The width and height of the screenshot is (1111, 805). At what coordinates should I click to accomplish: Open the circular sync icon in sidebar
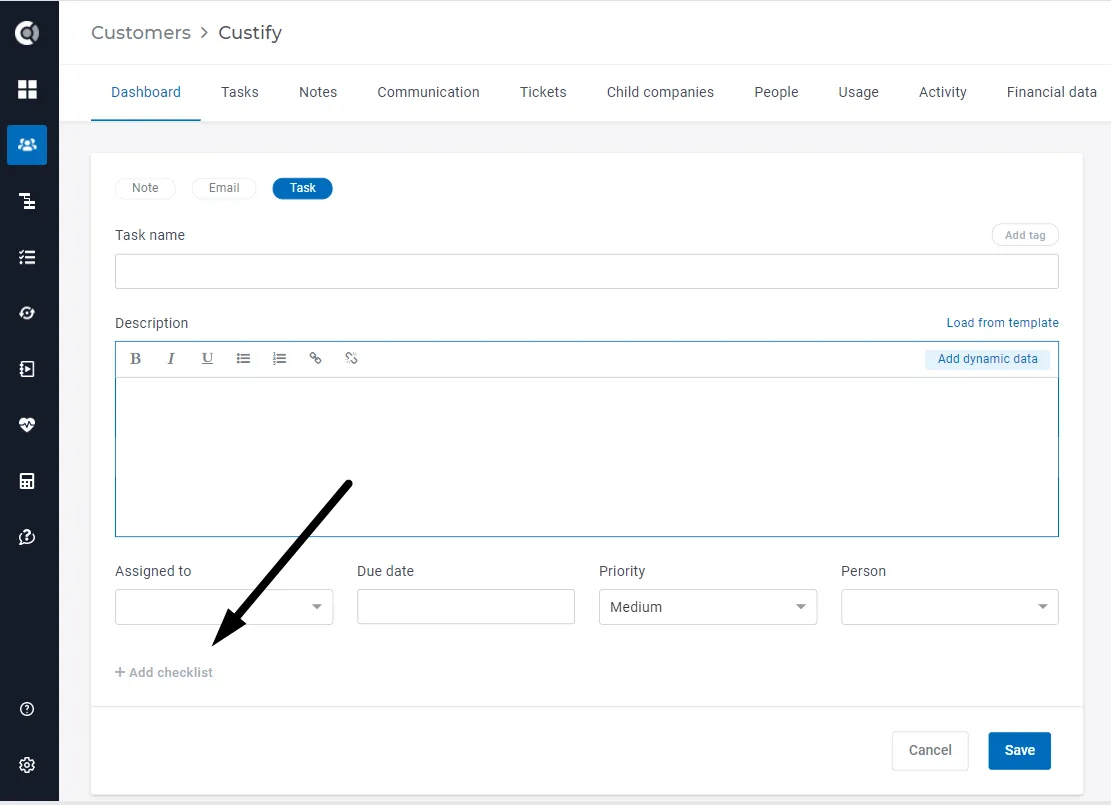point(27,313)
